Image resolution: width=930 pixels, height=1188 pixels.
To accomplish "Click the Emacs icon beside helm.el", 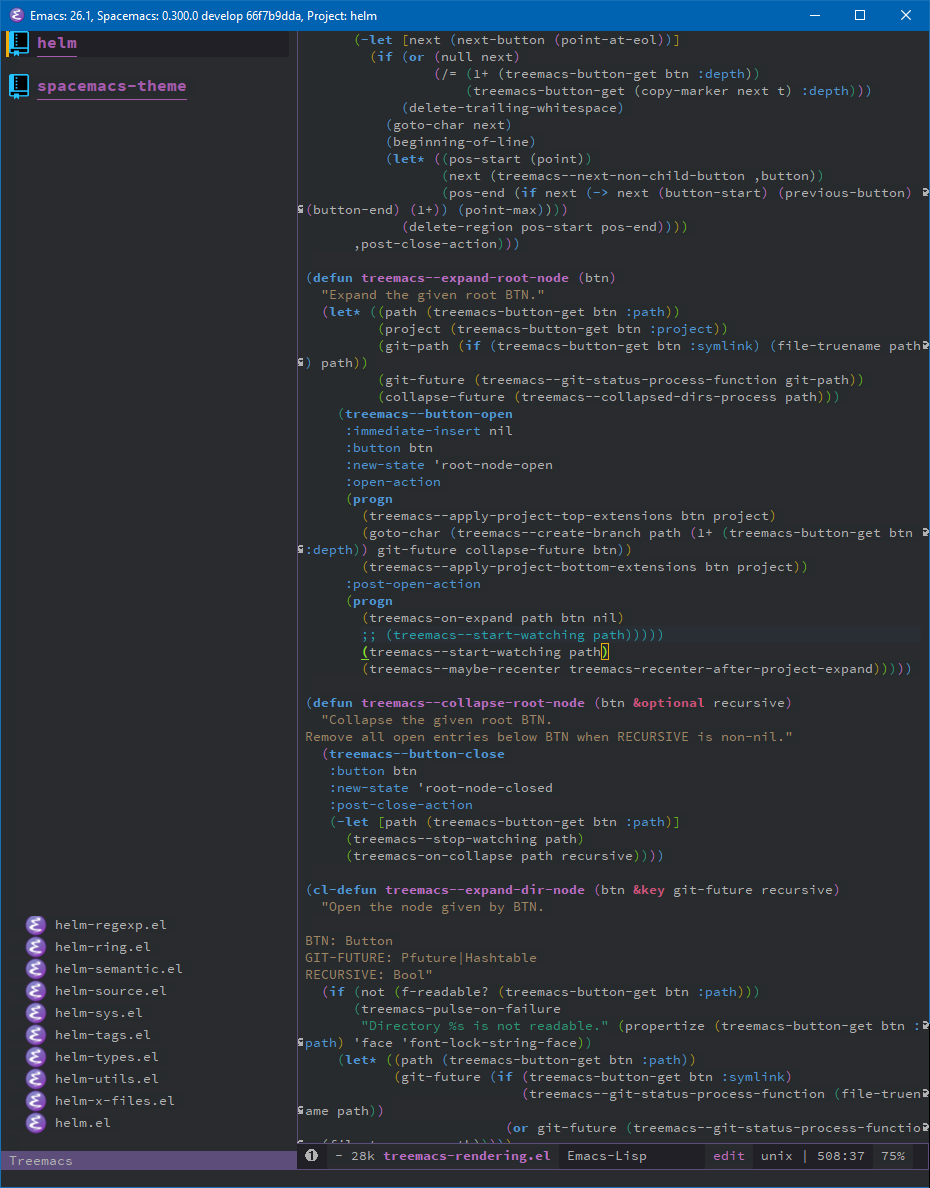I will (x=36, y=1123).
